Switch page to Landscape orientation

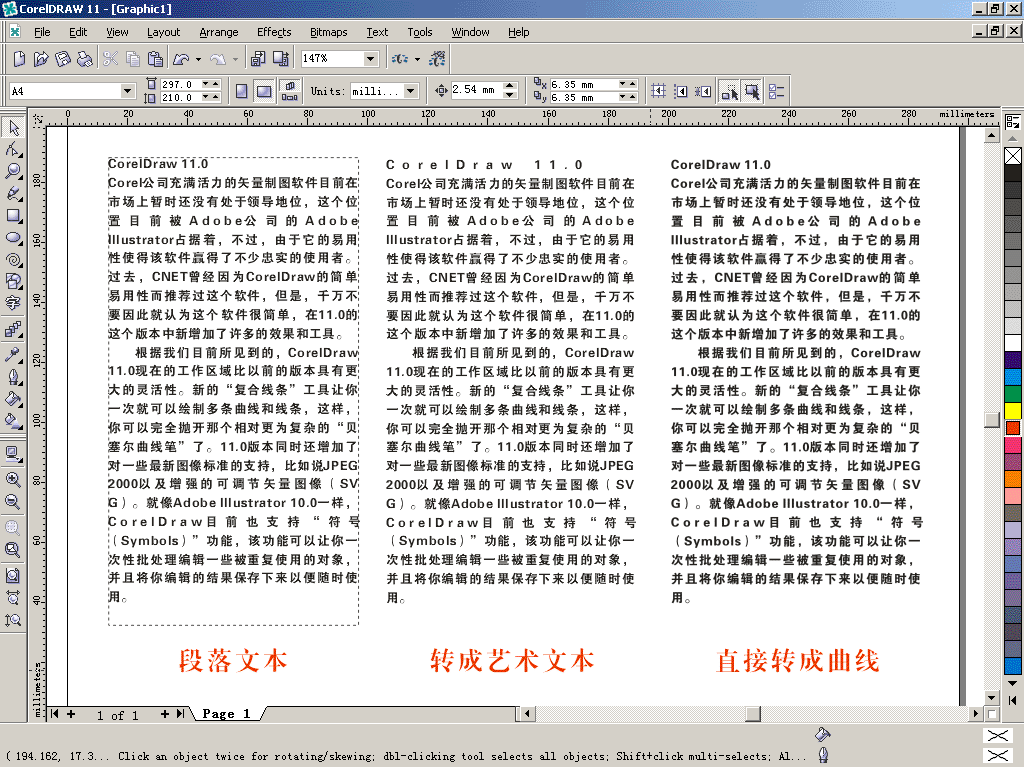[264, 91]
